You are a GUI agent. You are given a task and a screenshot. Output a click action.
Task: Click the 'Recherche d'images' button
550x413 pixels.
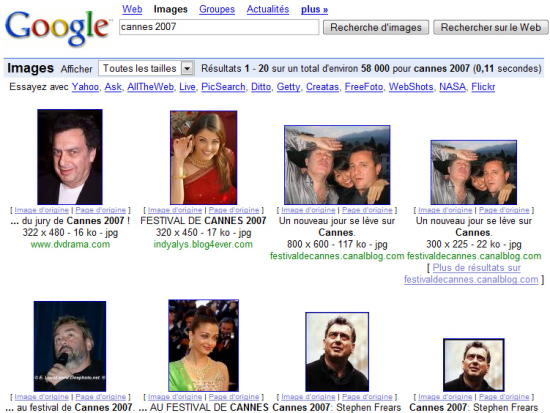[x=376, y=27]
